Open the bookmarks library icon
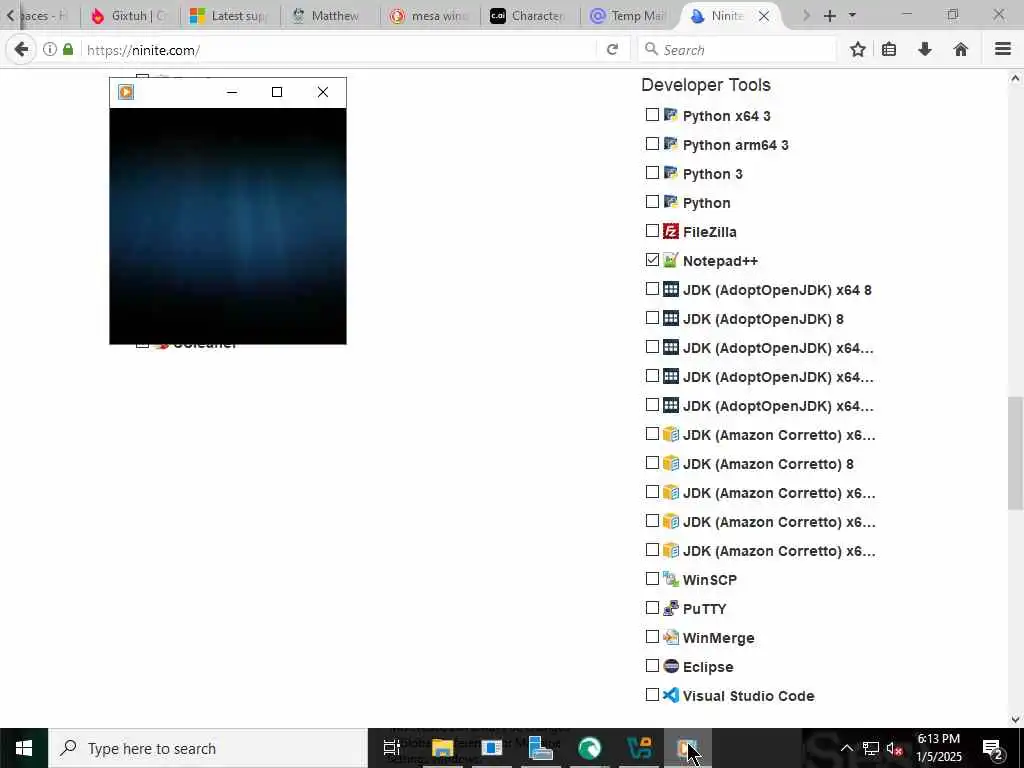This screenshot has width=1024, height=768. coord(889,49)
